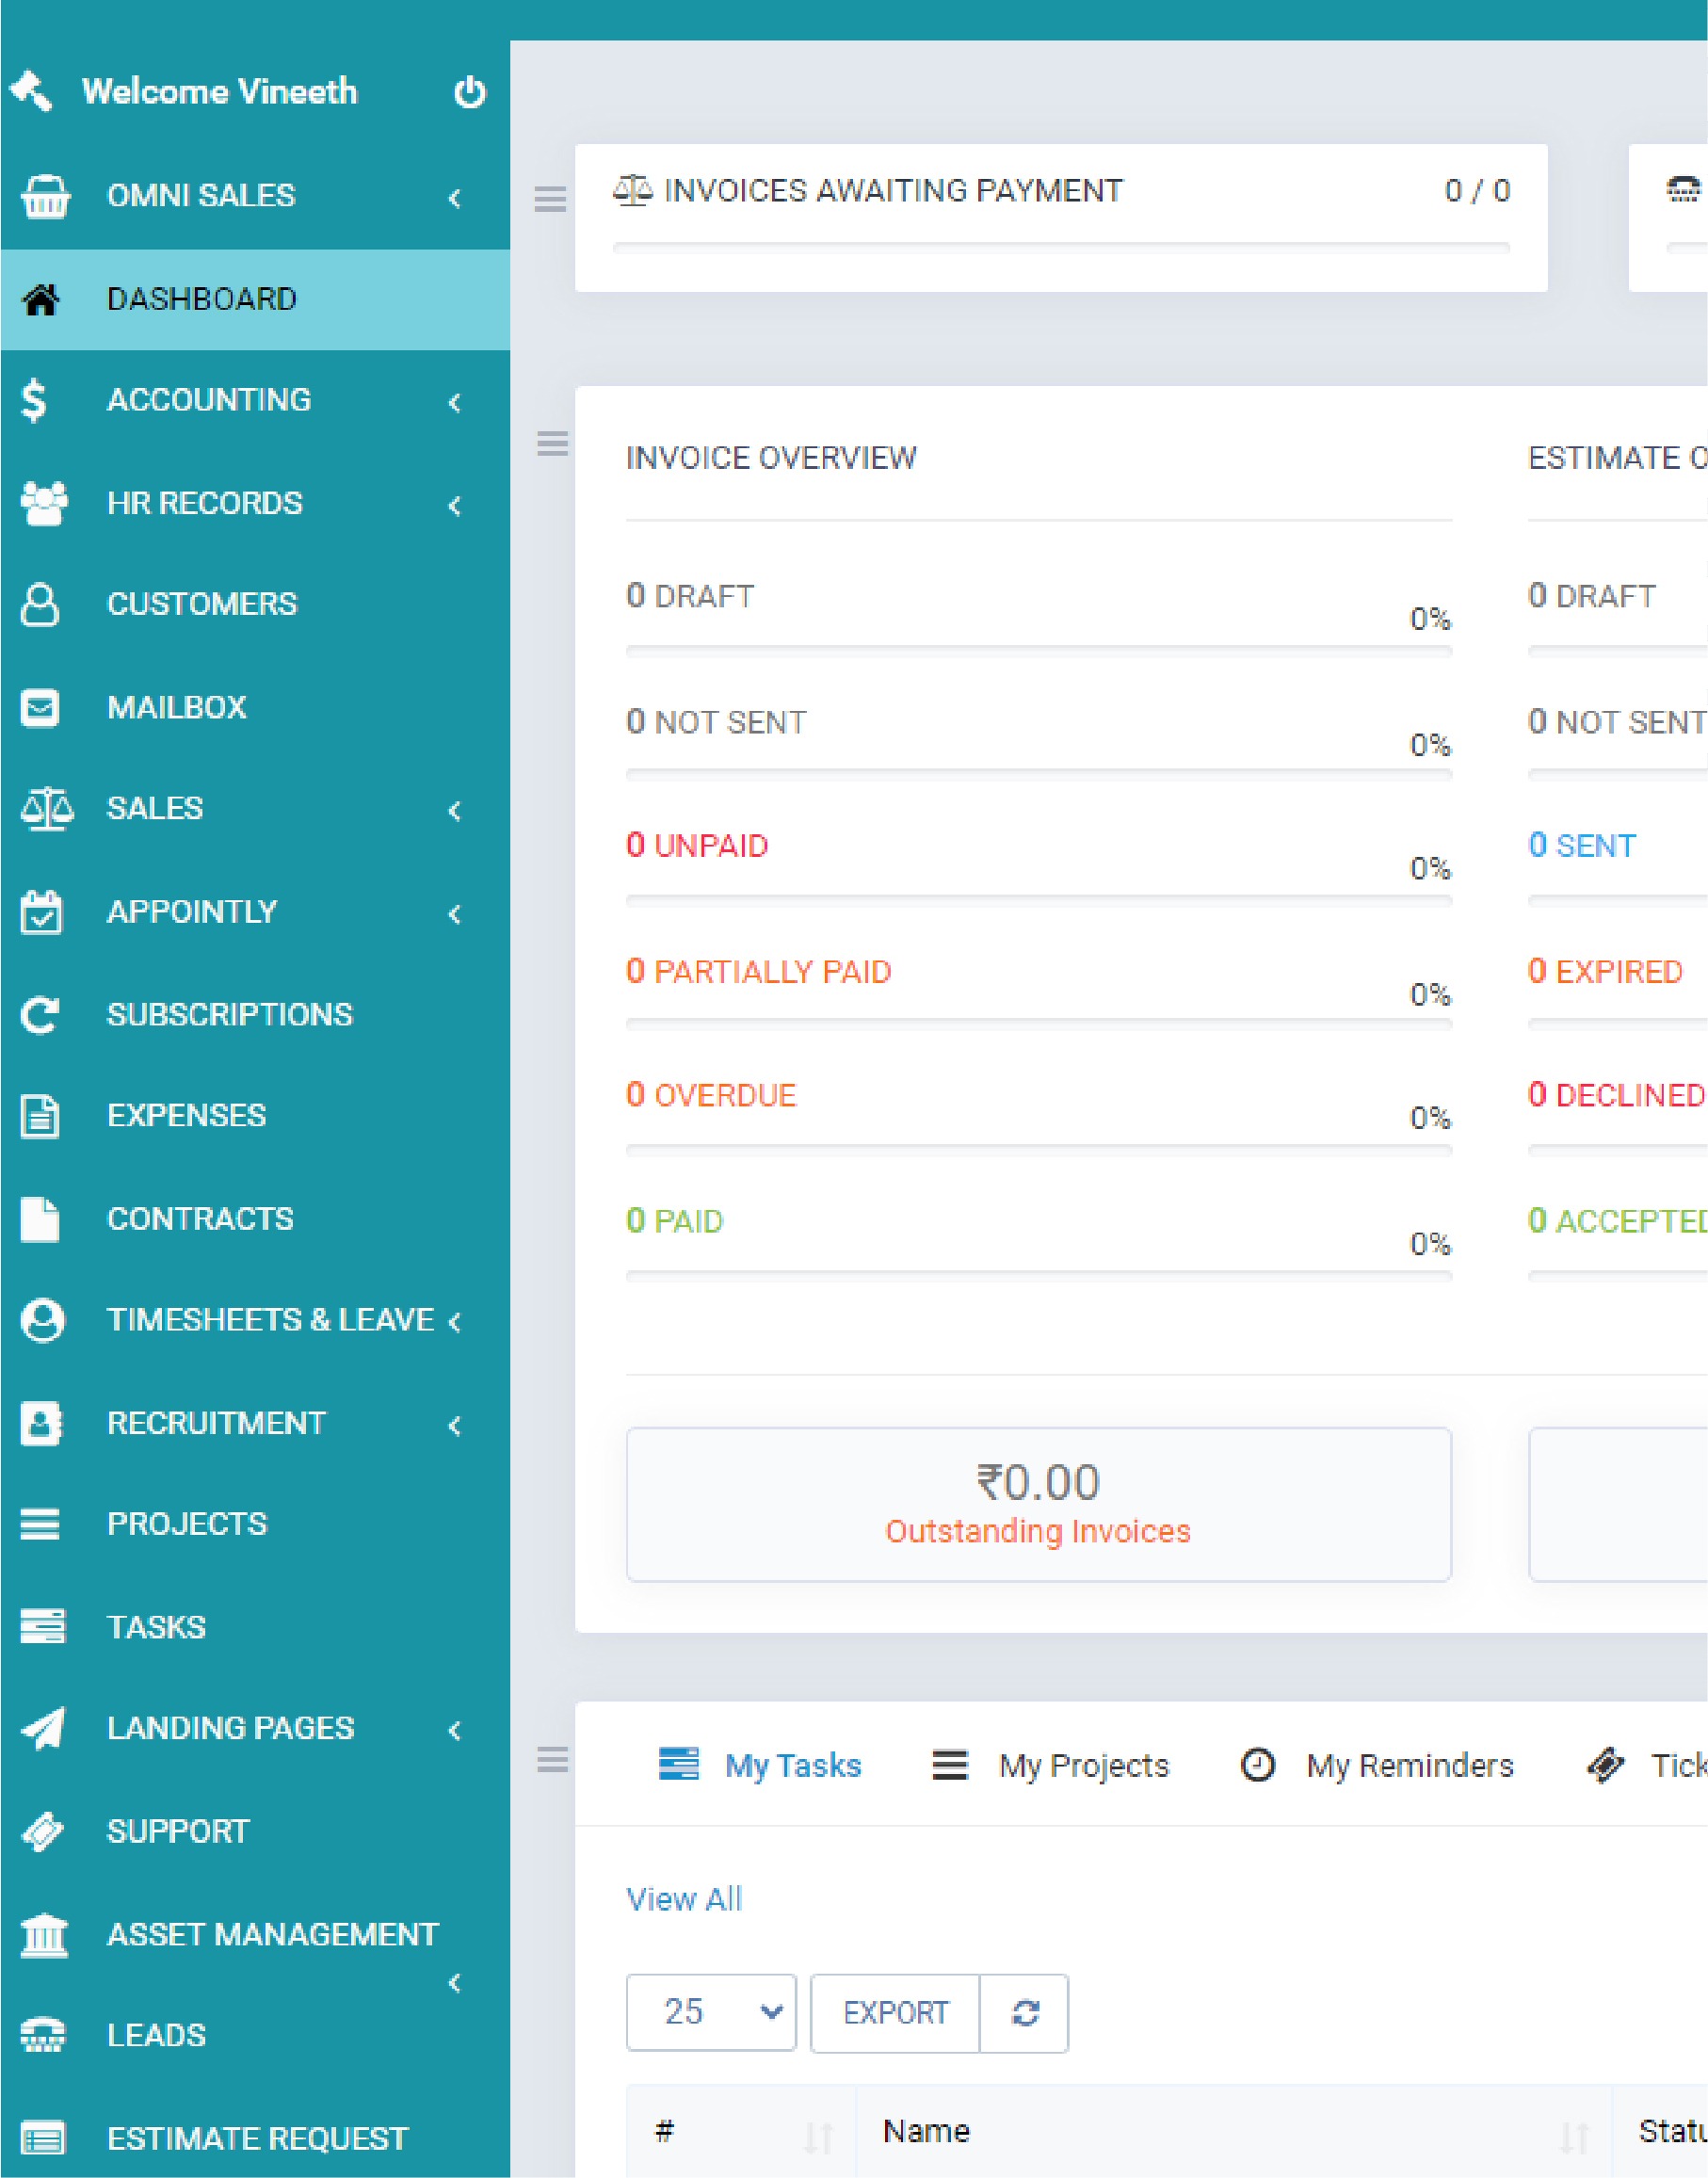Open Dashboard in the sidebar
The width and height of the screenshot is (1708, 2178).
pyautogui.click(x=201, y=299)
